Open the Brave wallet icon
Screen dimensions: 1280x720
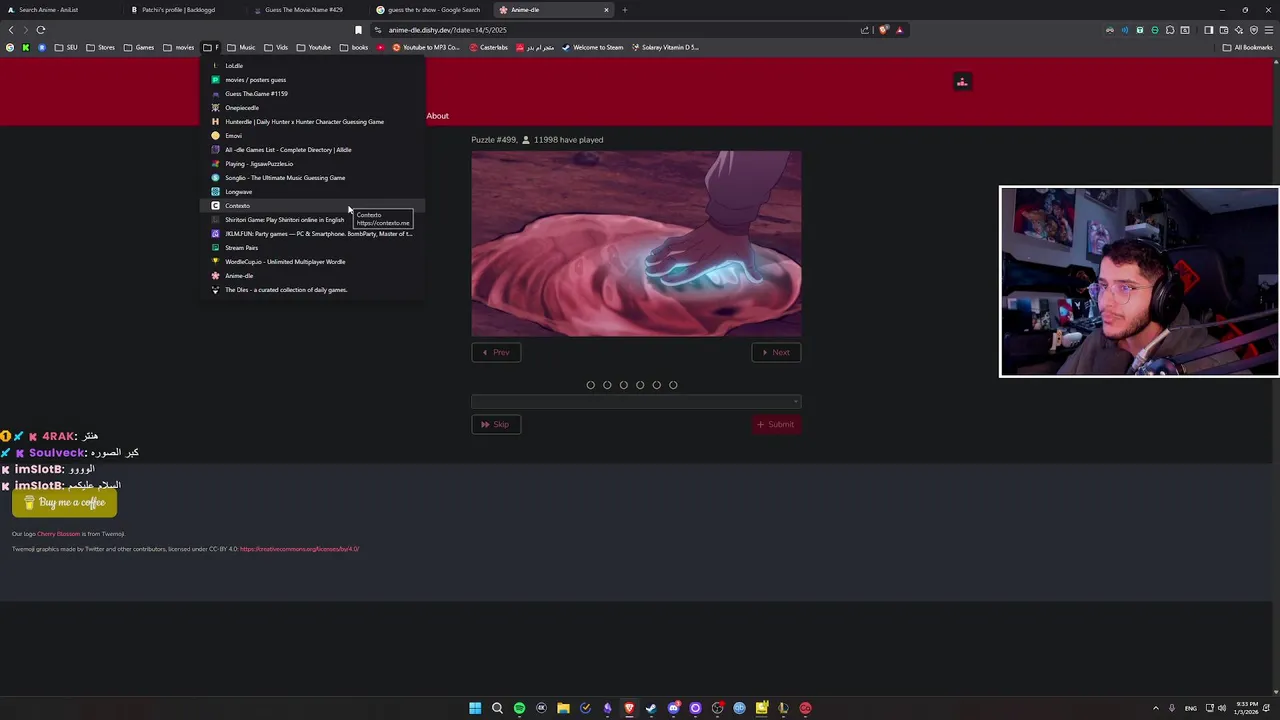[1224, 30]
